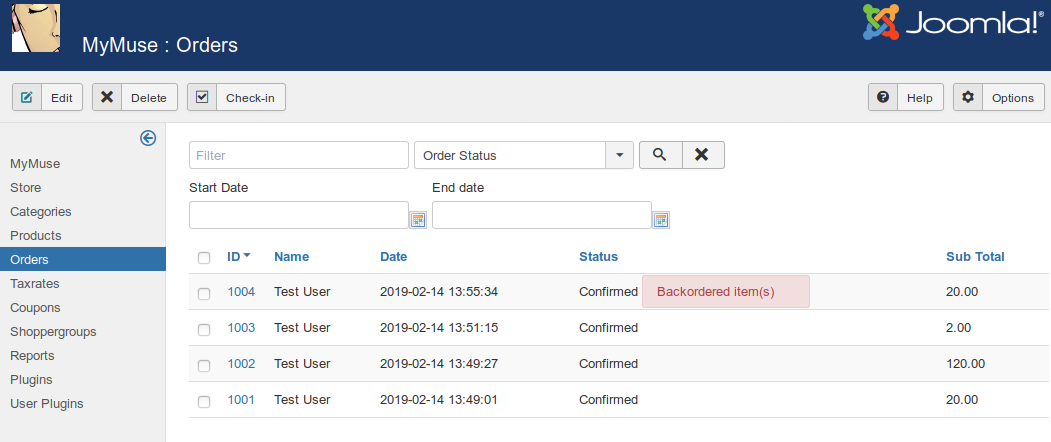Open Products in the sidebar

tap(36, 235)
